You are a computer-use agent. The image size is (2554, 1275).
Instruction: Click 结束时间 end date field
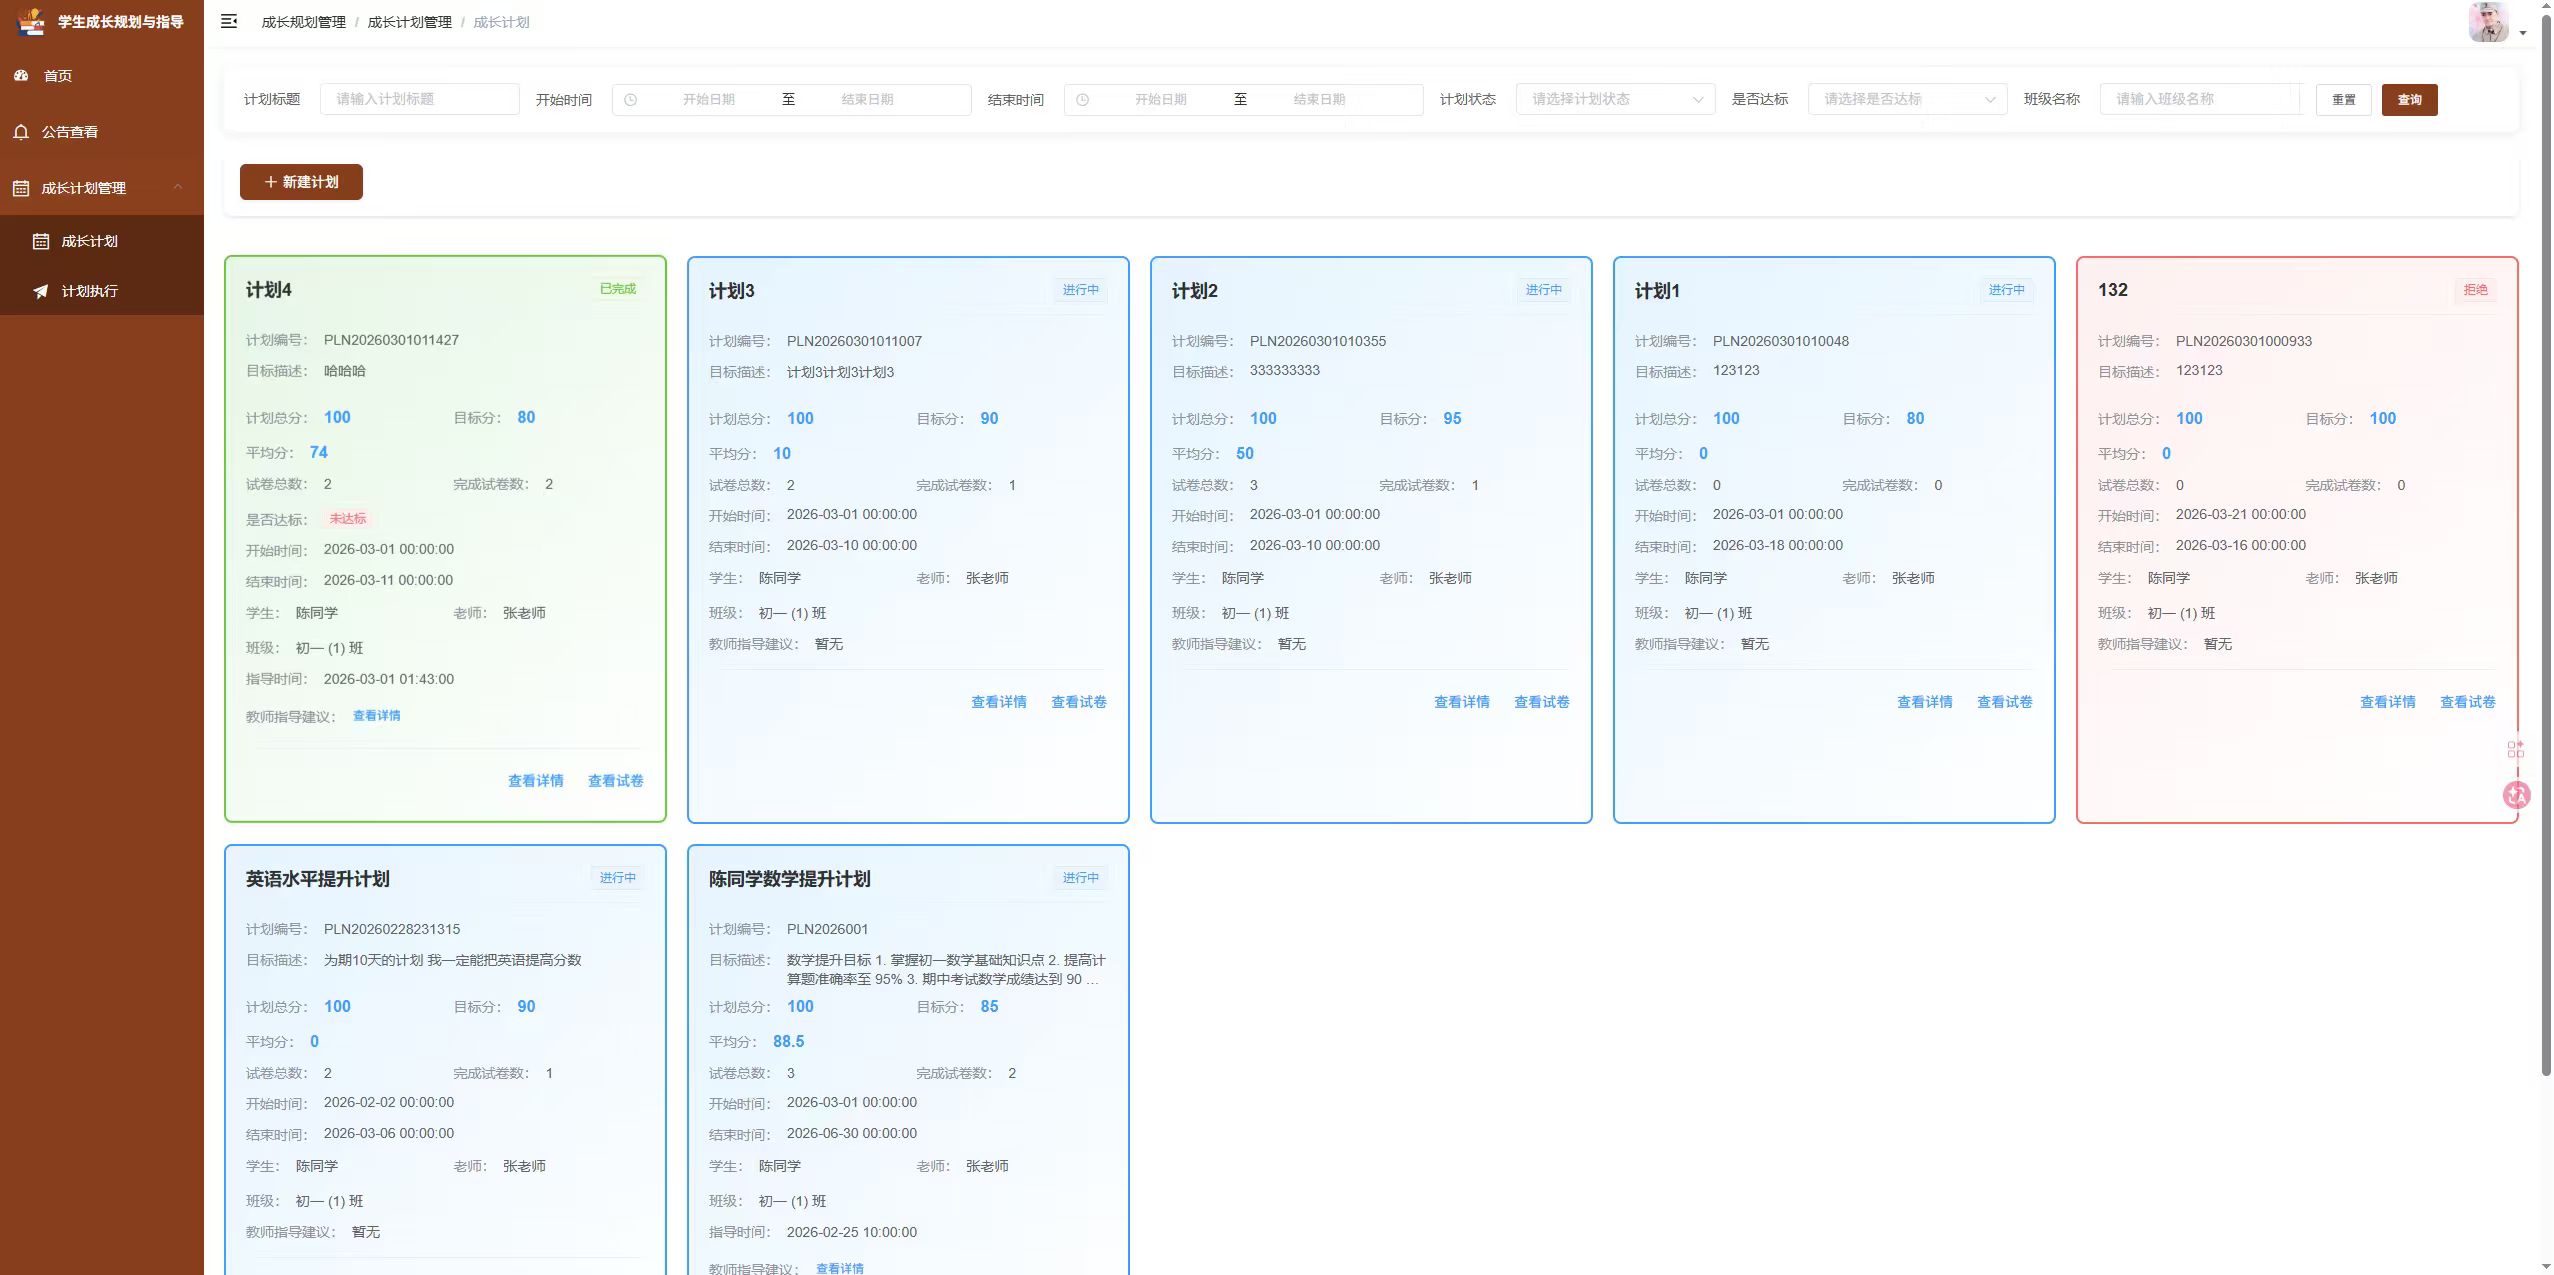click(x=1318, y=99)
